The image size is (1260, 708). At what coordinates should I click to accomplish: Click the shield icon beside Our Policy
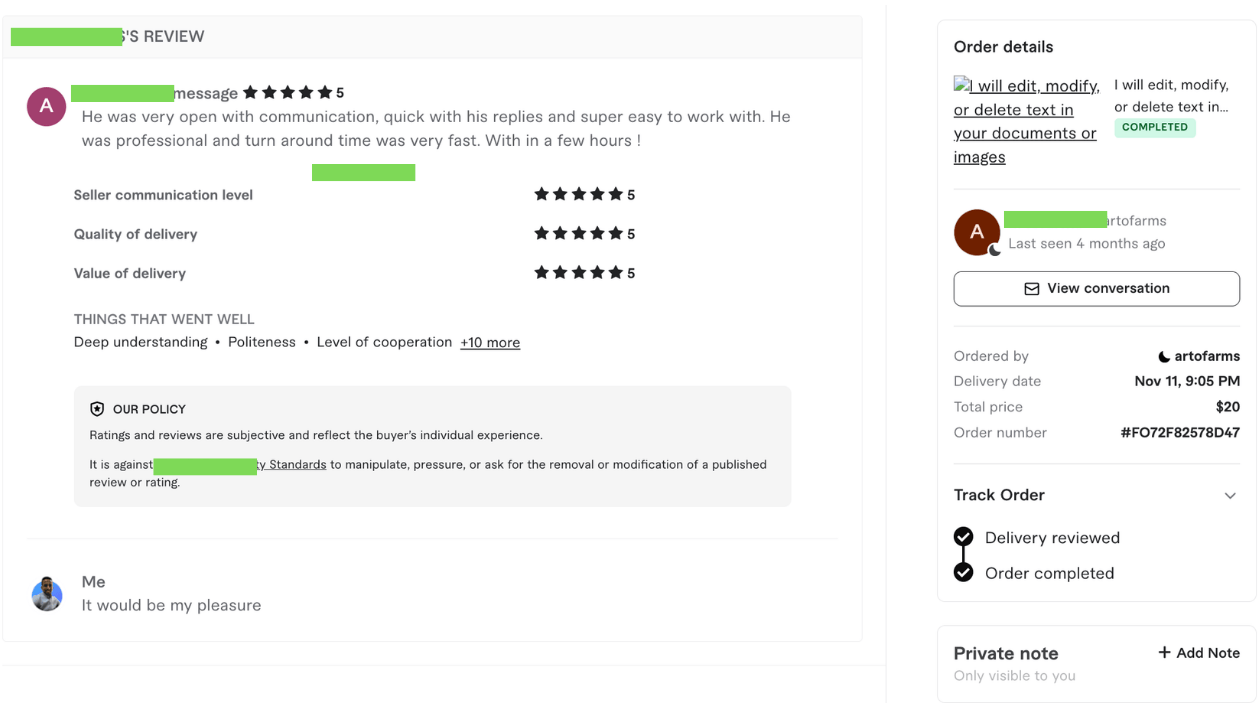tap(97, 409)
